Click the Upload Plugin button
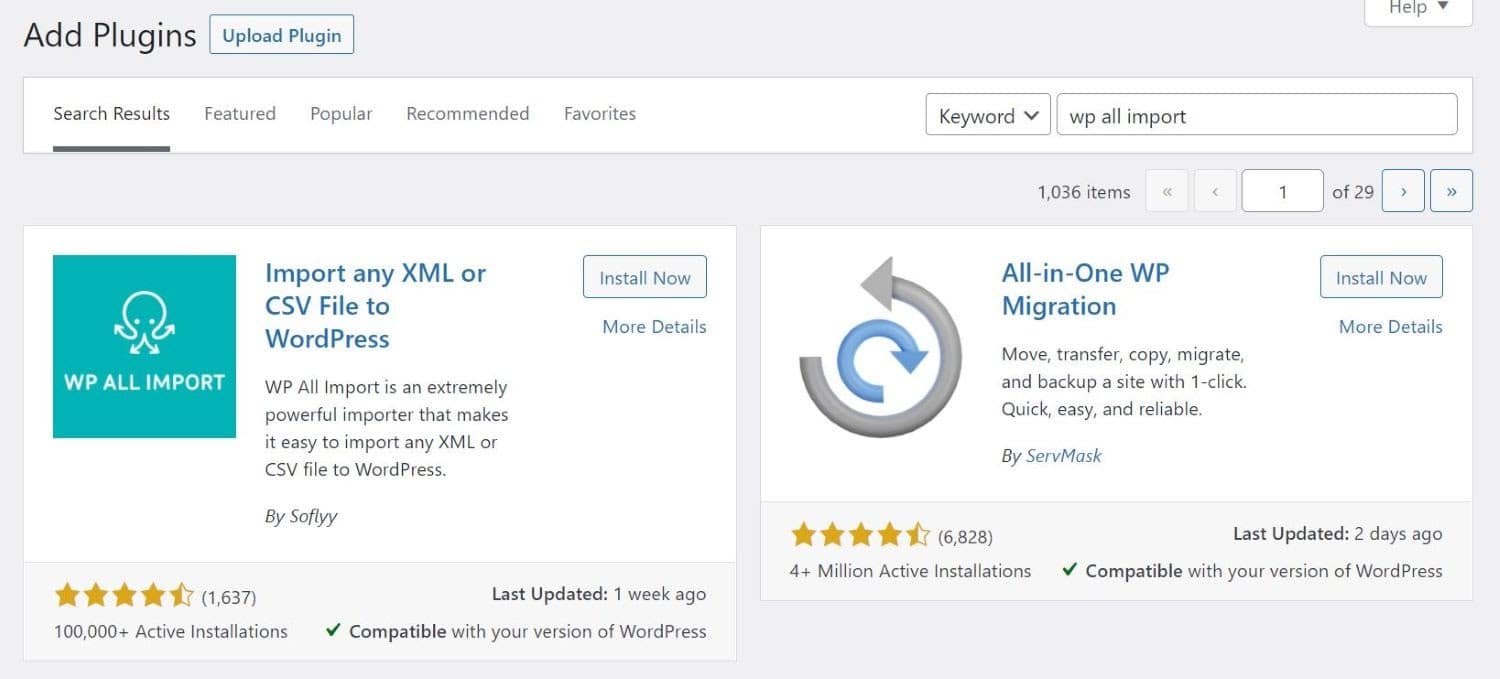Viewport: 1500px width, 679px height. pyautogui.click(x=281, y=35)
